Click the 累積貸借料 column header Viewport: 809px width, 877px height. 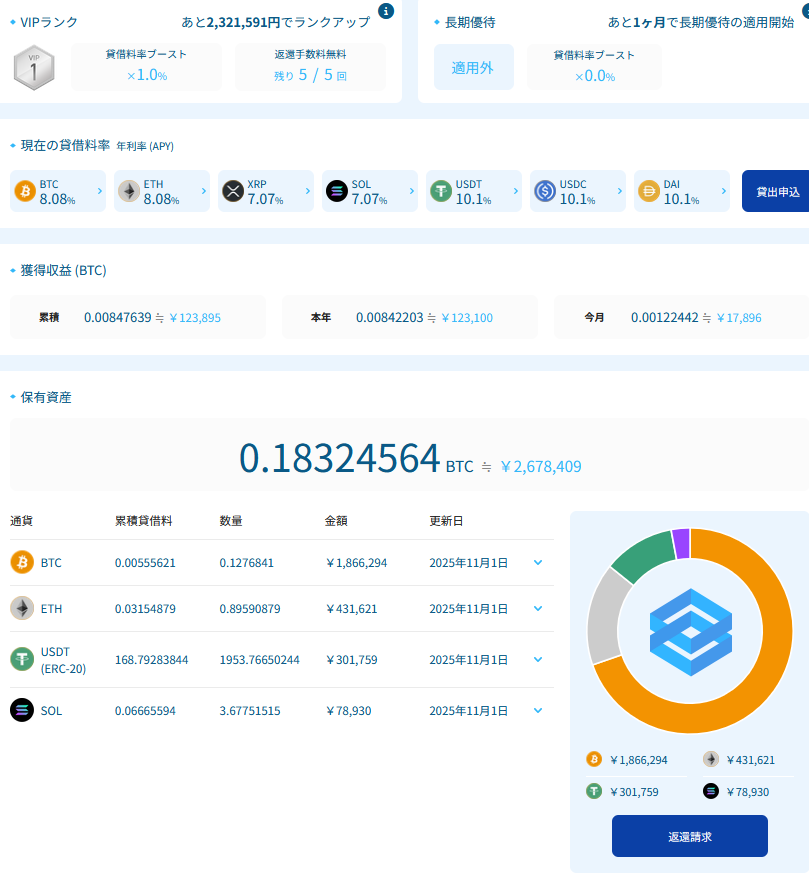[143, 521]
